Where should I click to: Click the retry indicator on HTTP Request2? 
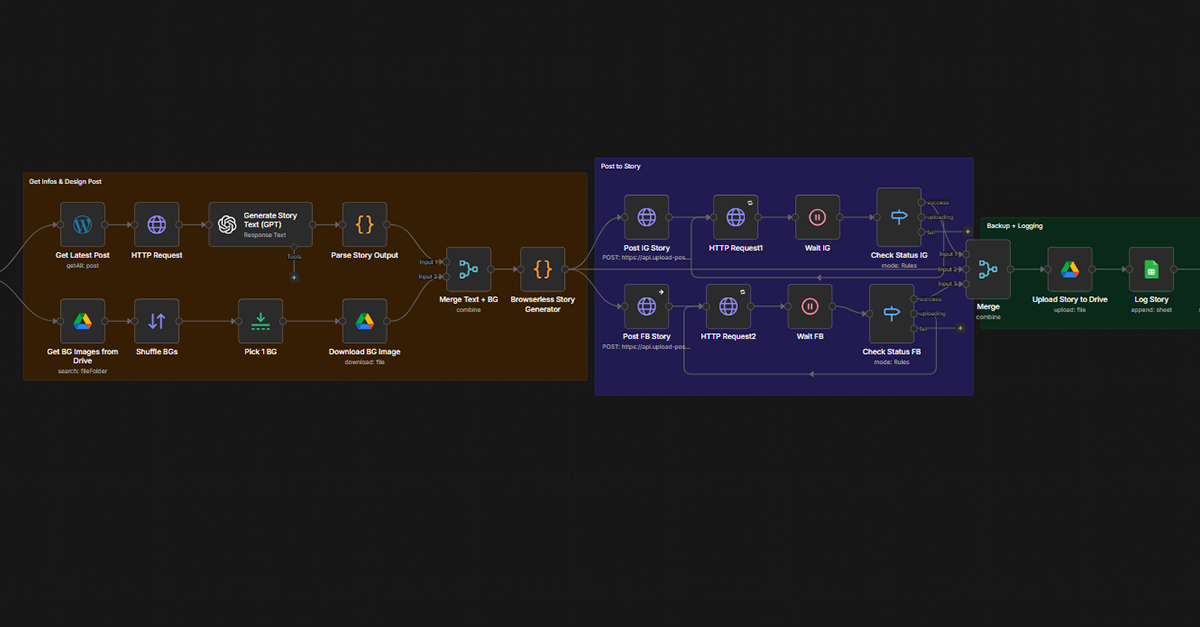(x=743, y=290)
